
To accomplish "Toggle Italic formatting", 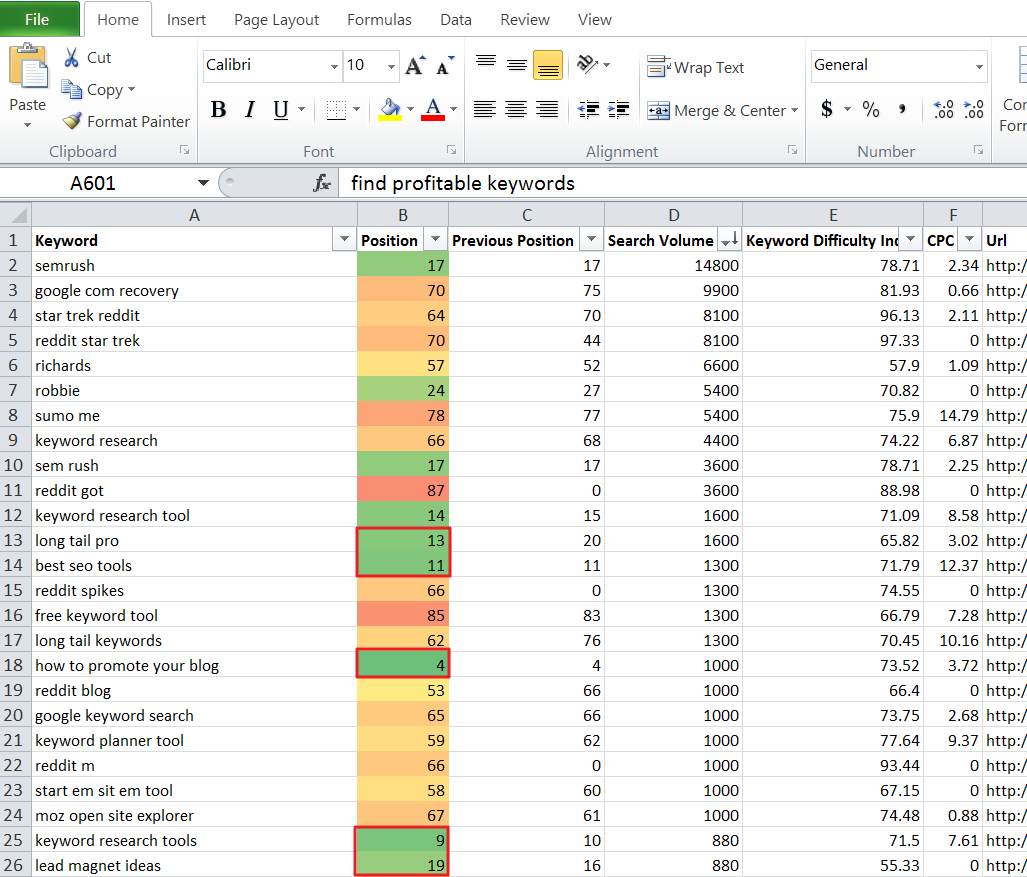I will pos(249,110).
